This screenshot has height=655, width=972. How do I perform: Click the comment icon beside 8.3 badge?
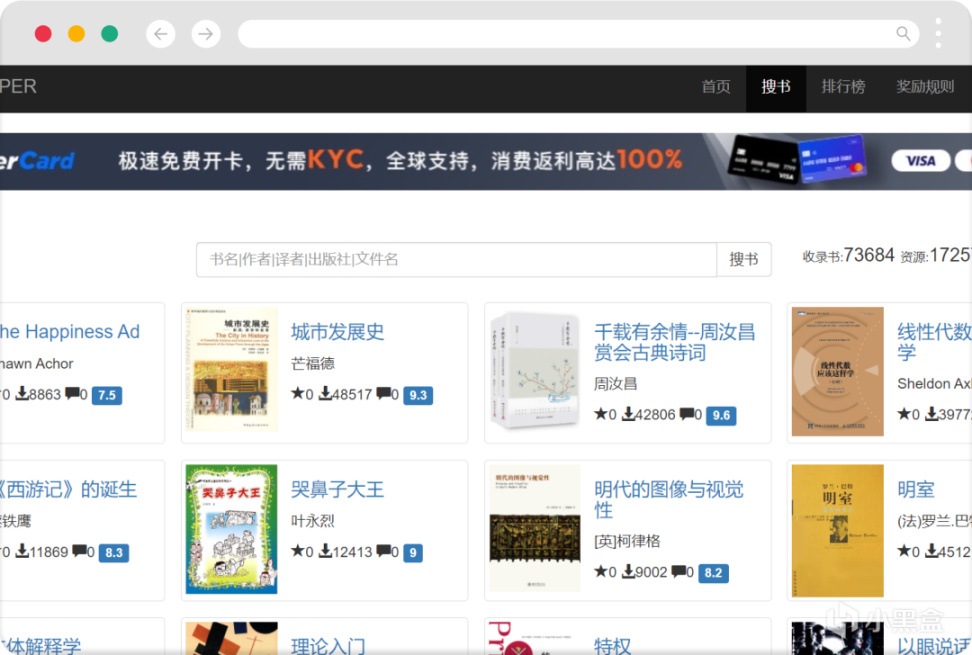79,551
